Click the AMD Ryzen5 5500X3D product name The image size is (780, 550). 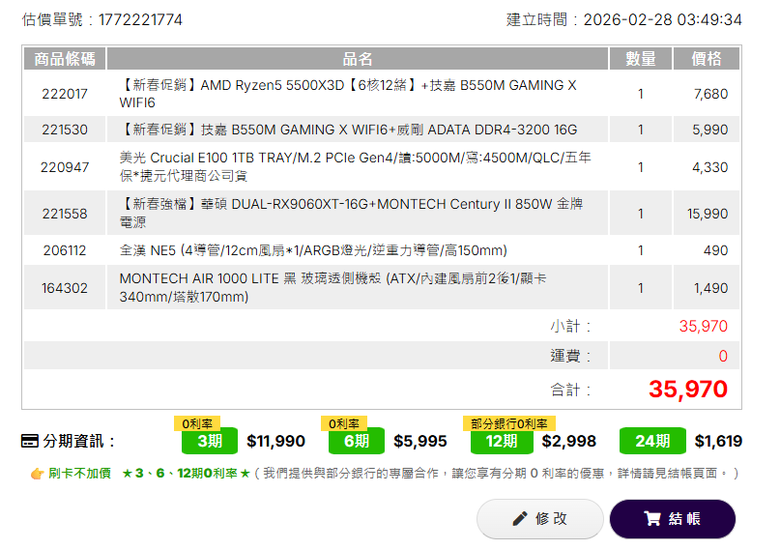pos(348,94)
